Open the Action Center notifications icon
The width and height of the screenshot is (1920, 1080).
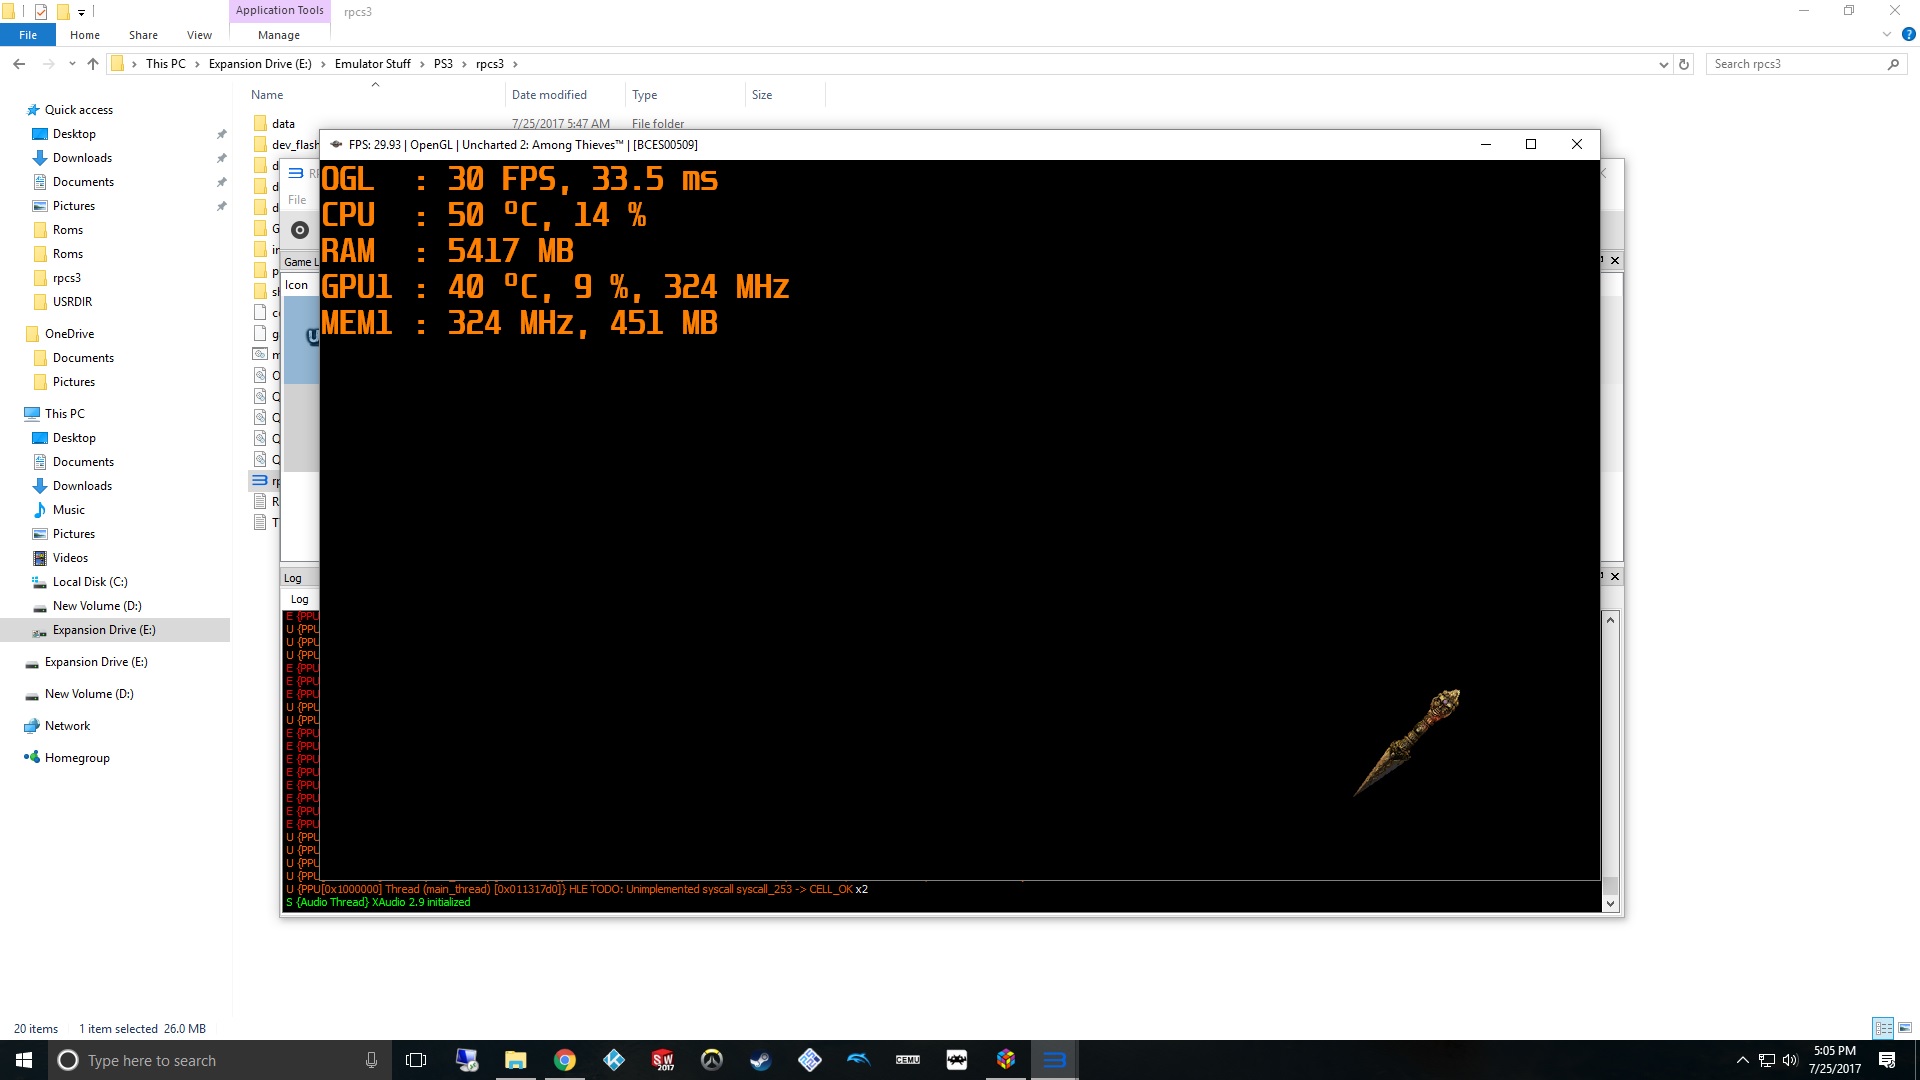coord(1887,1060)
